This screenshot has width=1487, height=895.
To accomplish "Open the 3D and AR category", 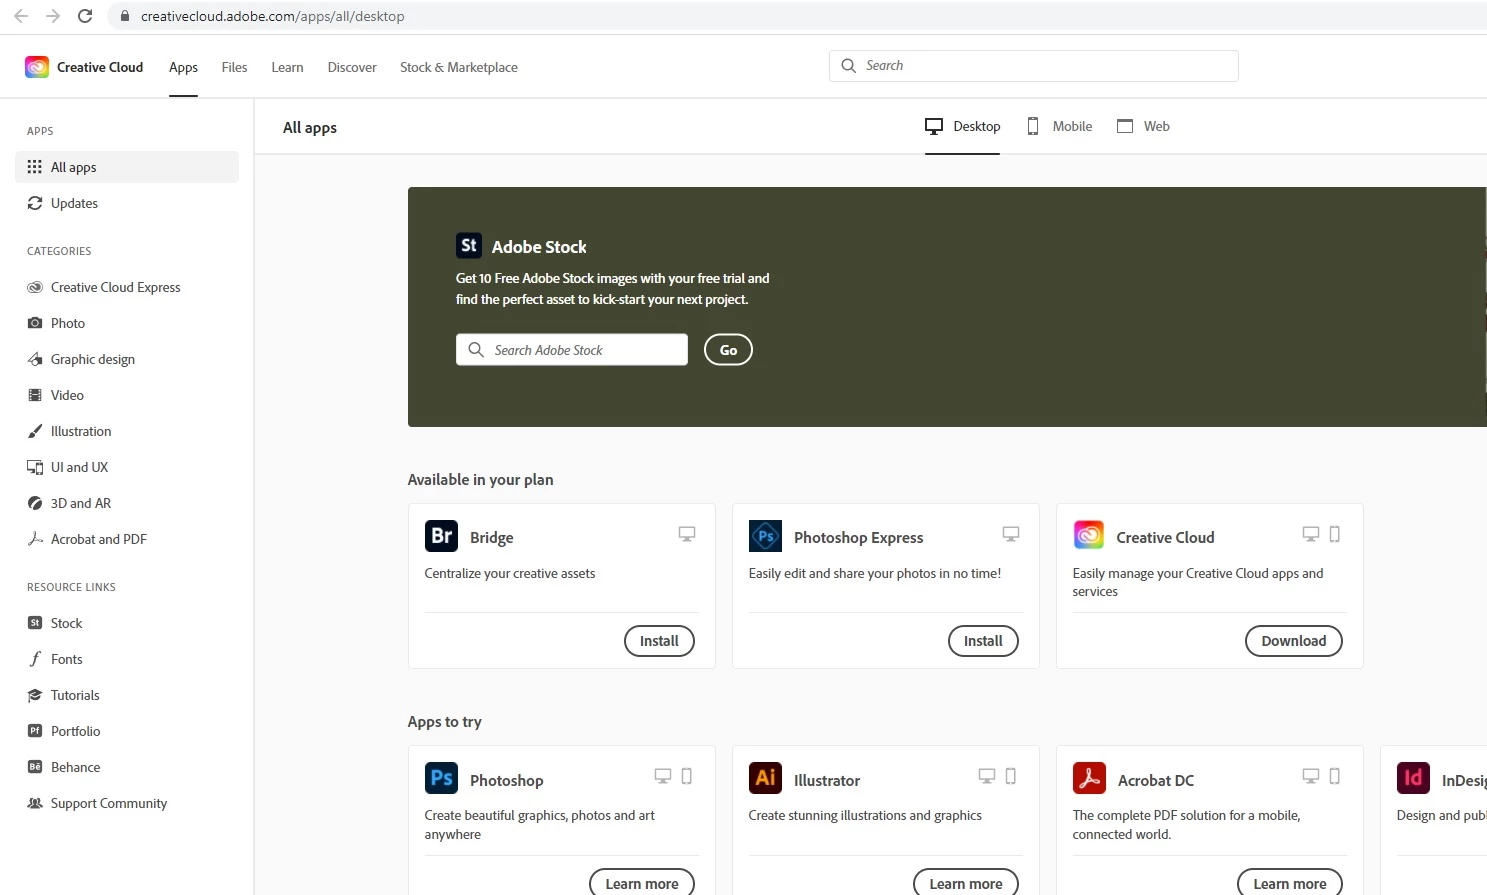I will pos(127,503).
